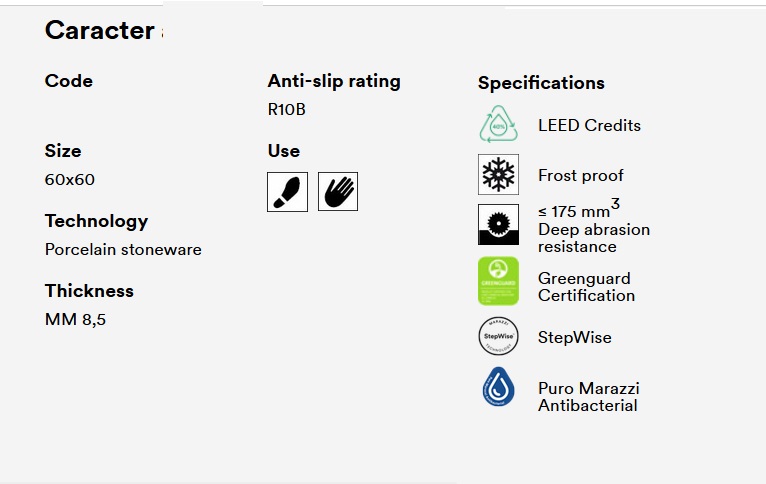Select the deep abrasion resistance saw icon
The width and height of the screenshot is (766, 484).
(x=498, y=225)
